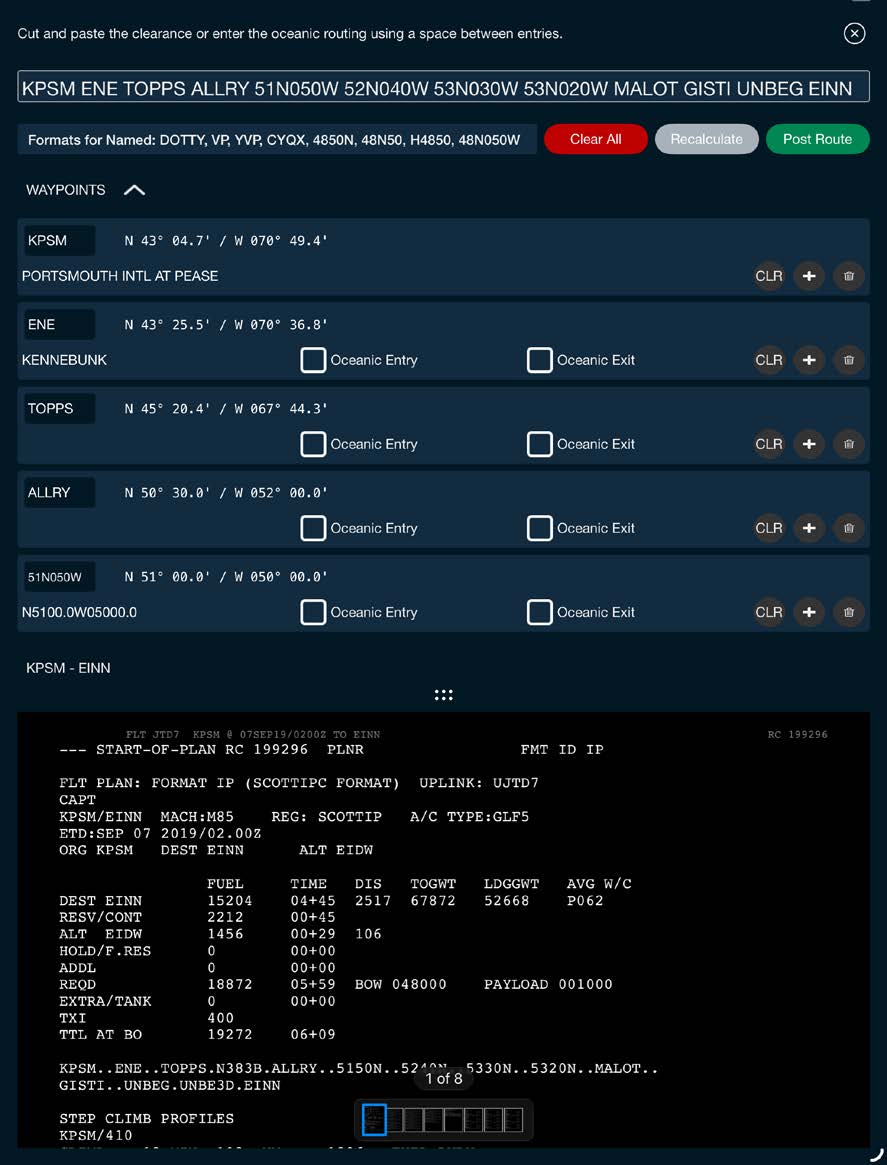Click the KENNEBUNK waypoint description
Viewport: 887px width, 1165px height.
point(65,360)
